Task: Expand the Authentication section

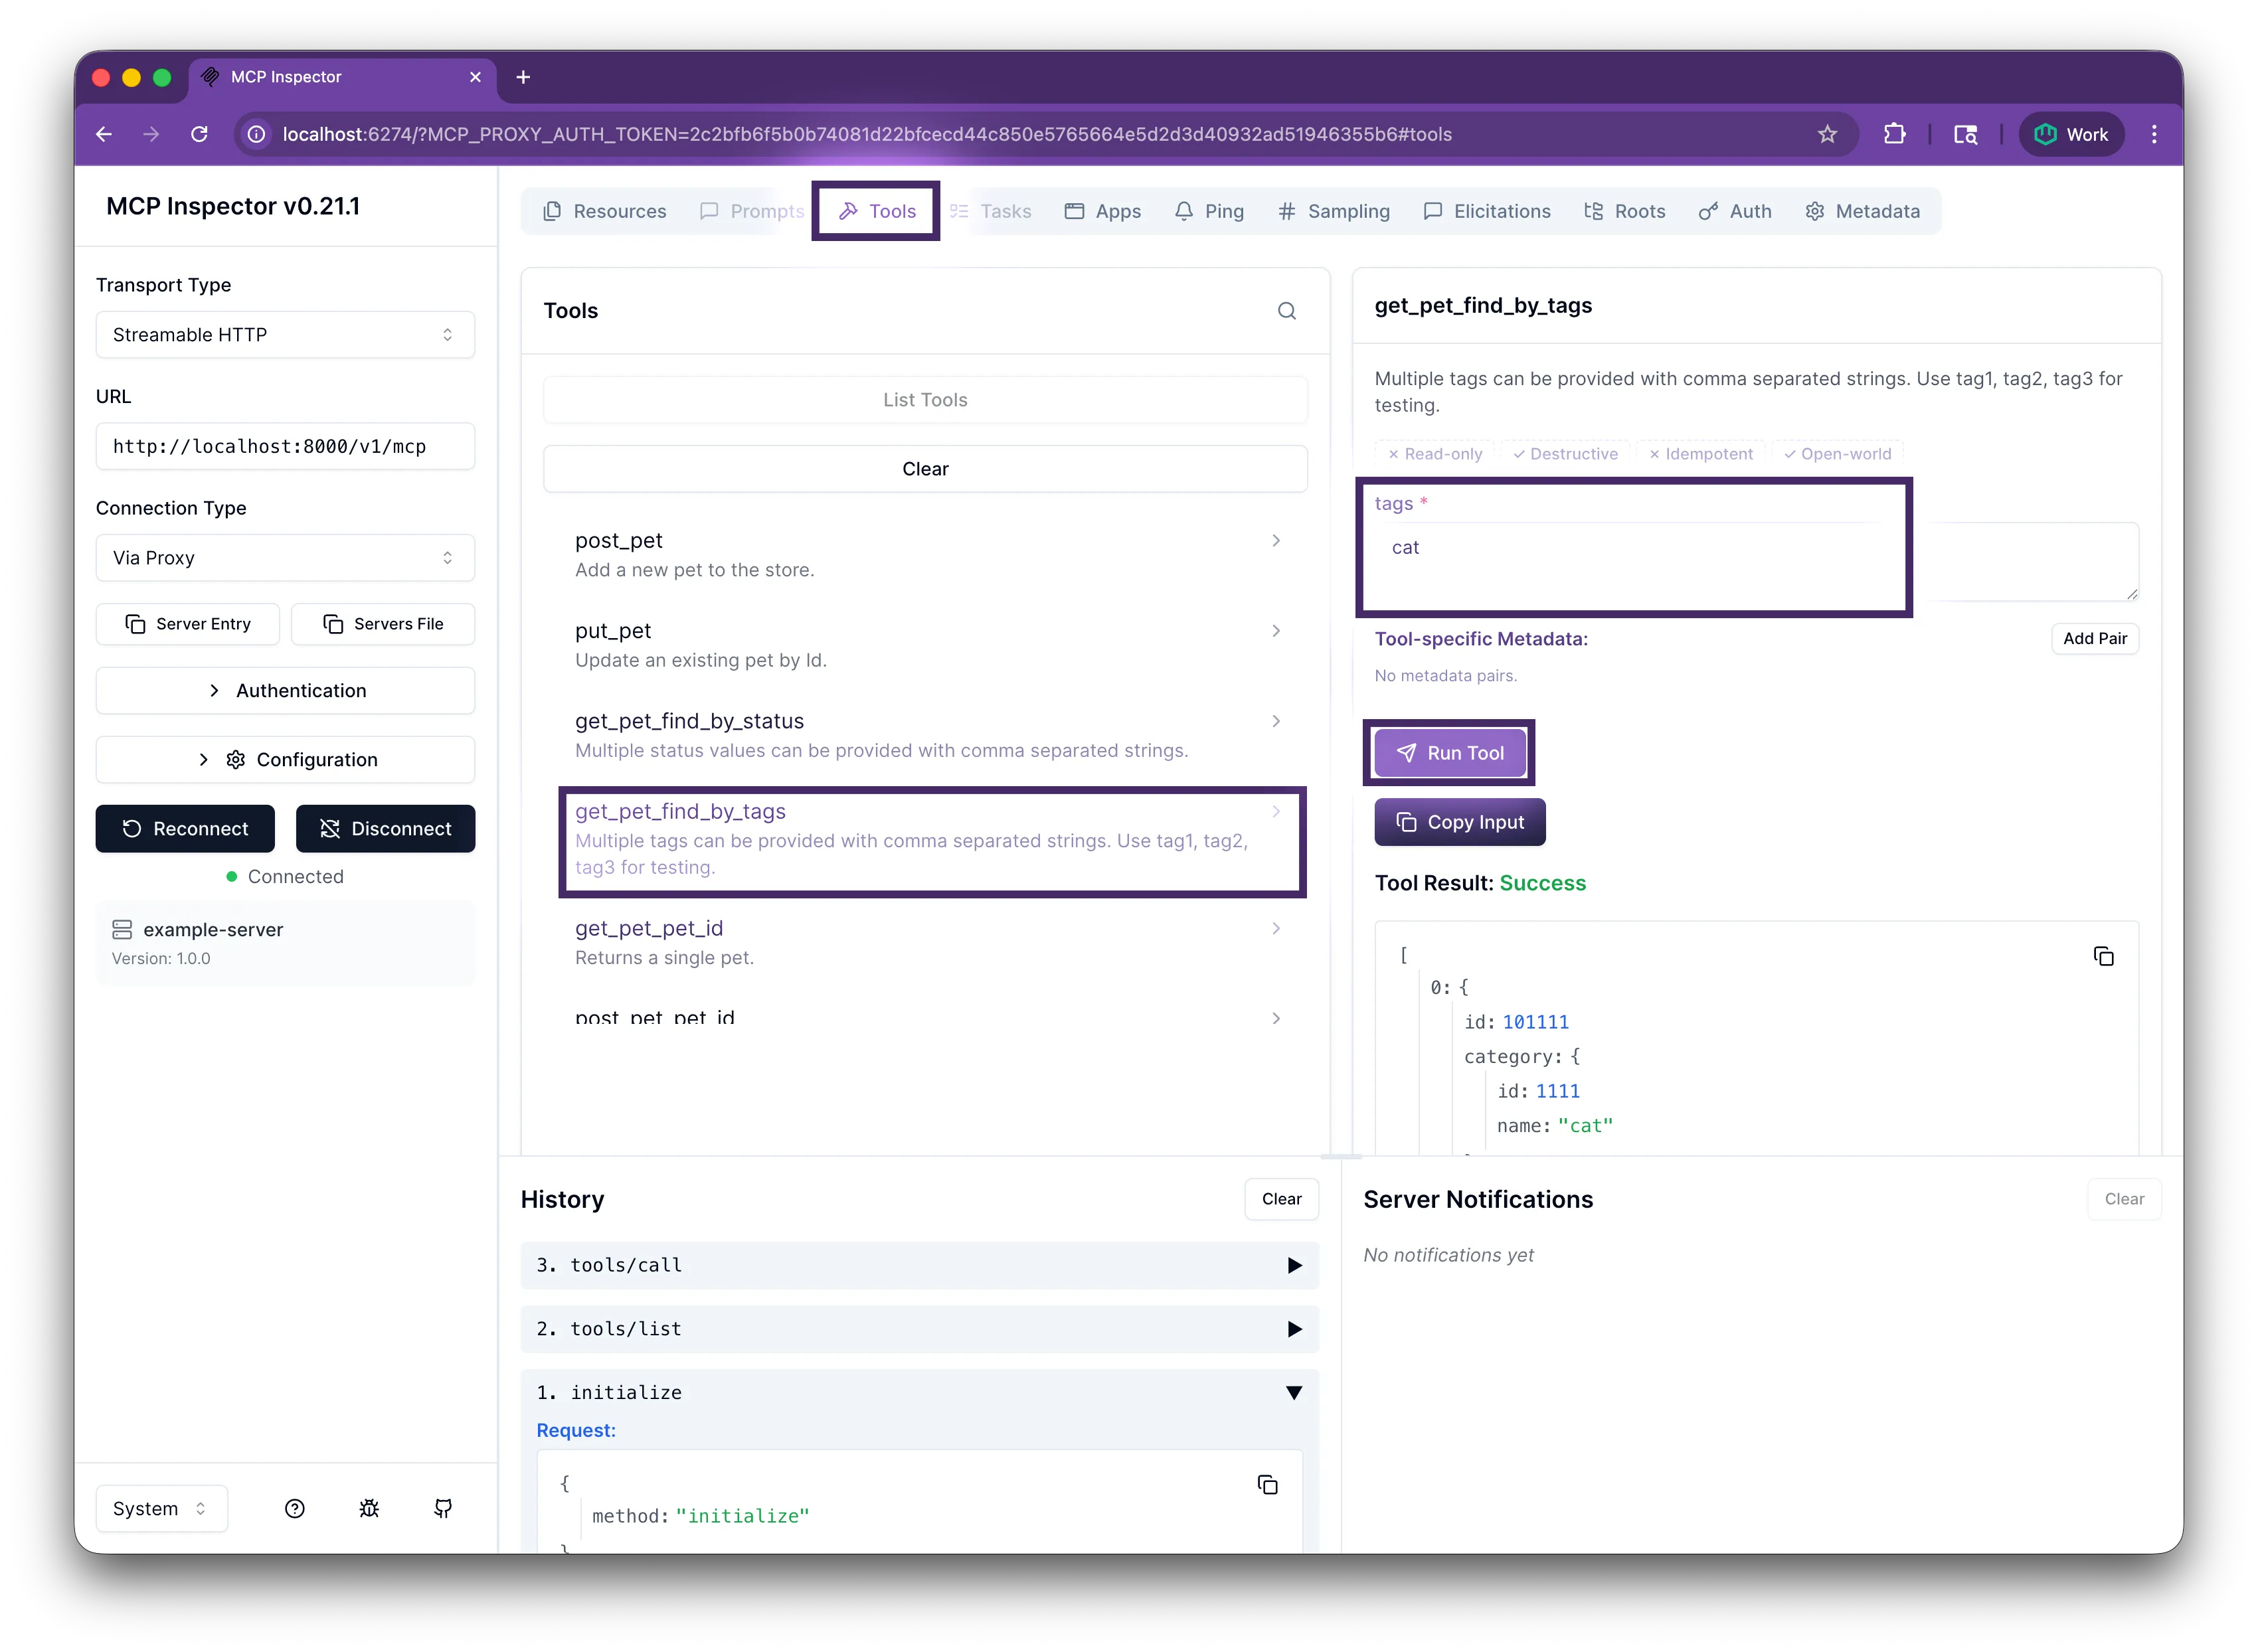Action: click(x=285, y=691)
